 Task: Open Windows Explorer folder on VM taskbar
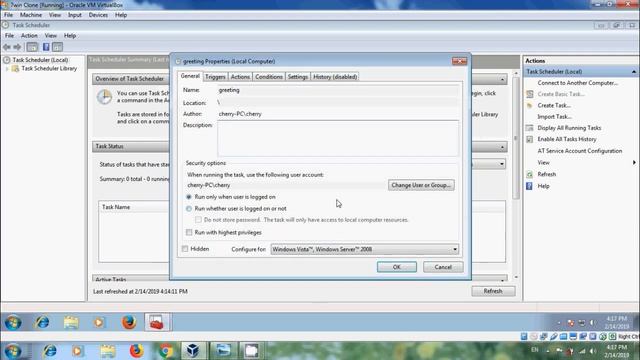pos(71,322)
